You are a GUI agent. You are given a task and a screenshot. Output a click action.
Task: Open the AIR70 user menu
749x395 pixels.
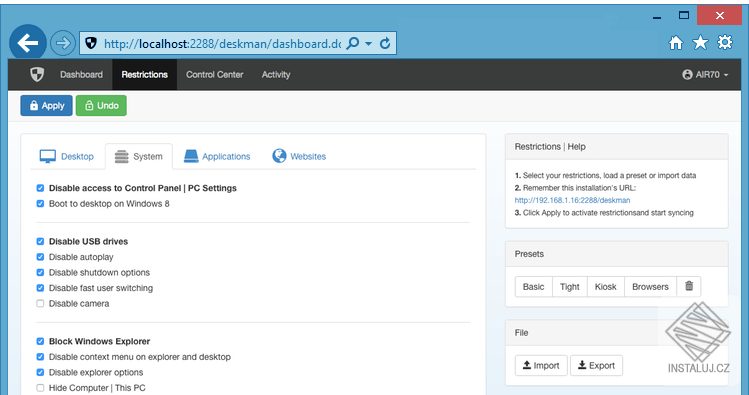[x=706, y=75]
